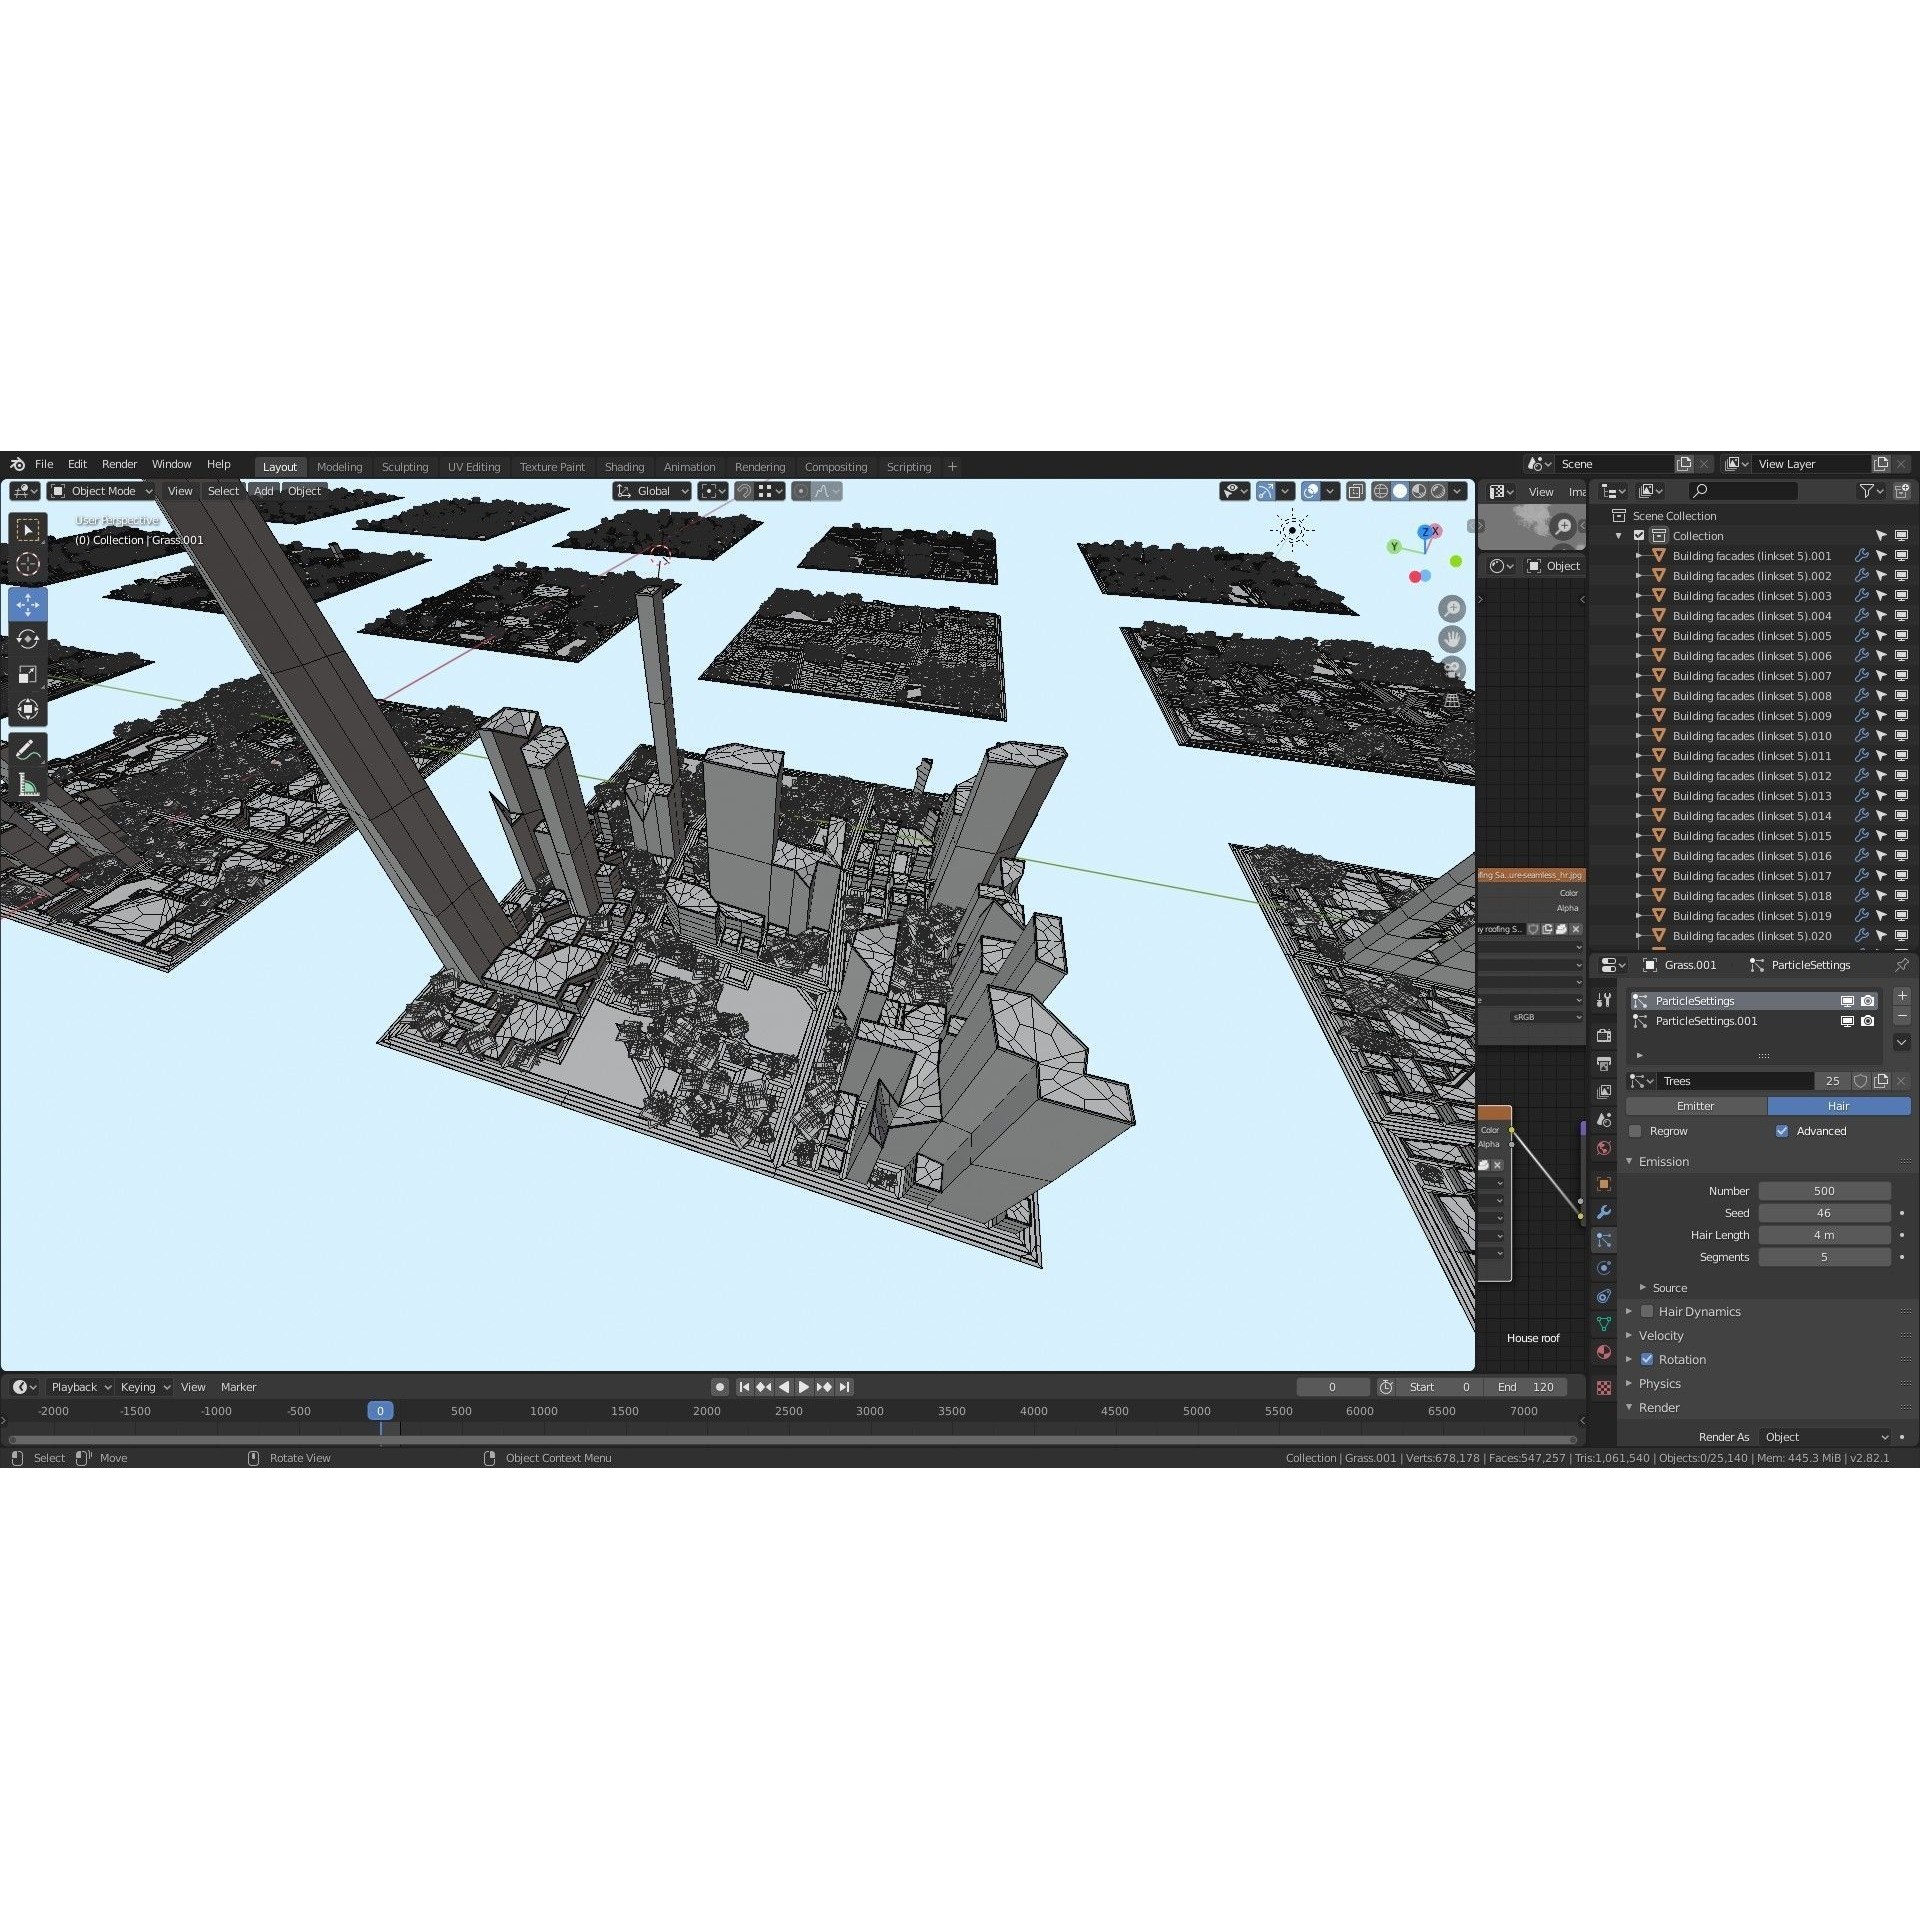Select the Move tool in the toolbar

point(28,603)
